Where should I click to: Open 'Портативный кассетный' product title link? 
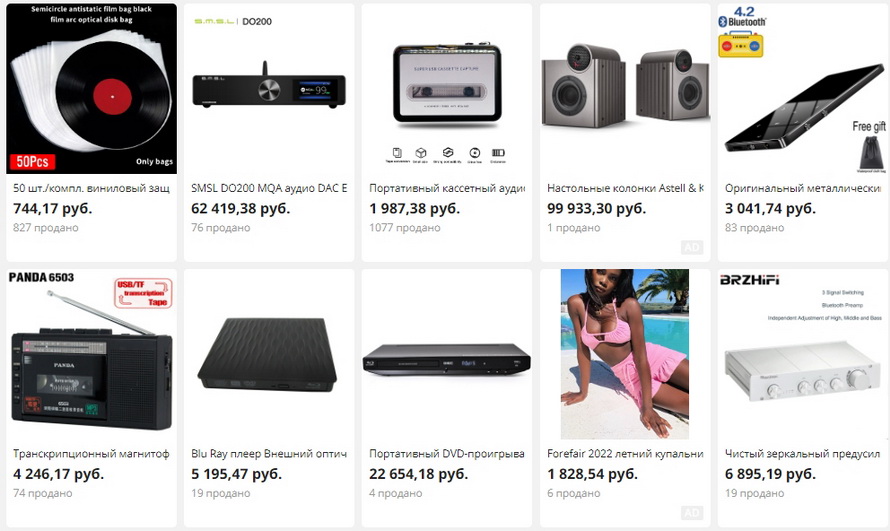pyautogui.click(x=447, y=188)
